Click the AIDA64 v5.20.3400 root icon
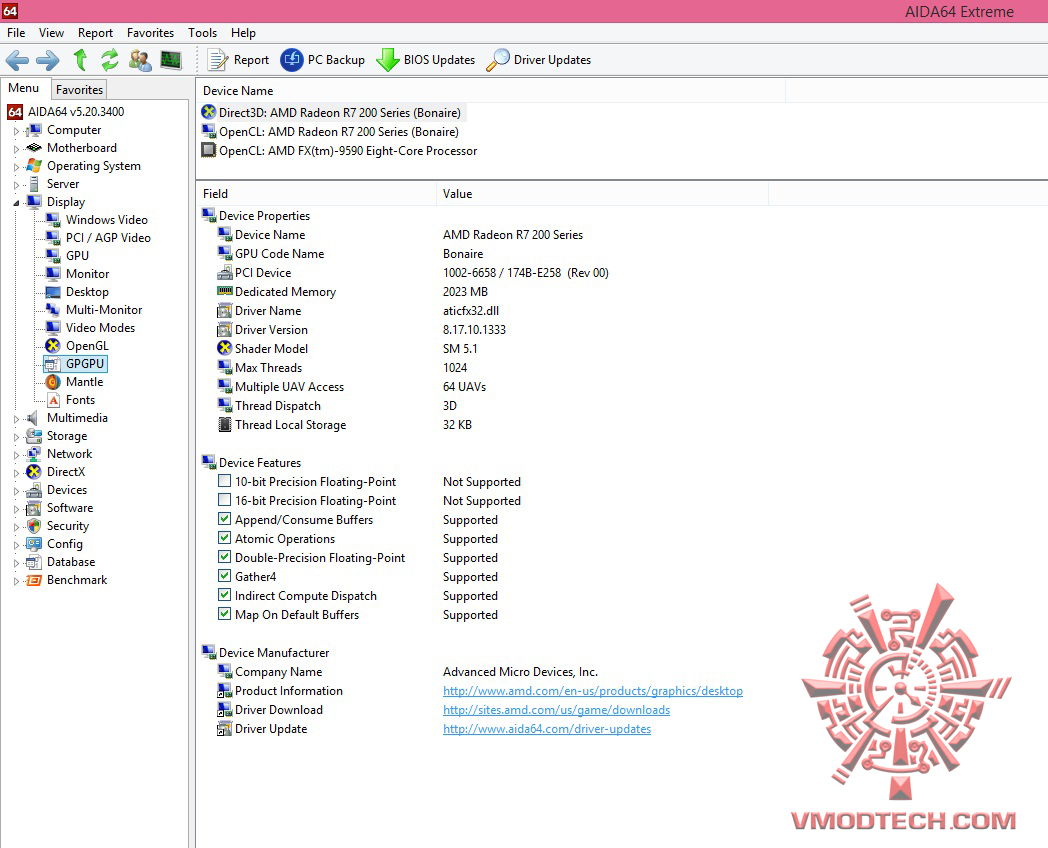Viewport: 1048px width, 848px height. 15,112
